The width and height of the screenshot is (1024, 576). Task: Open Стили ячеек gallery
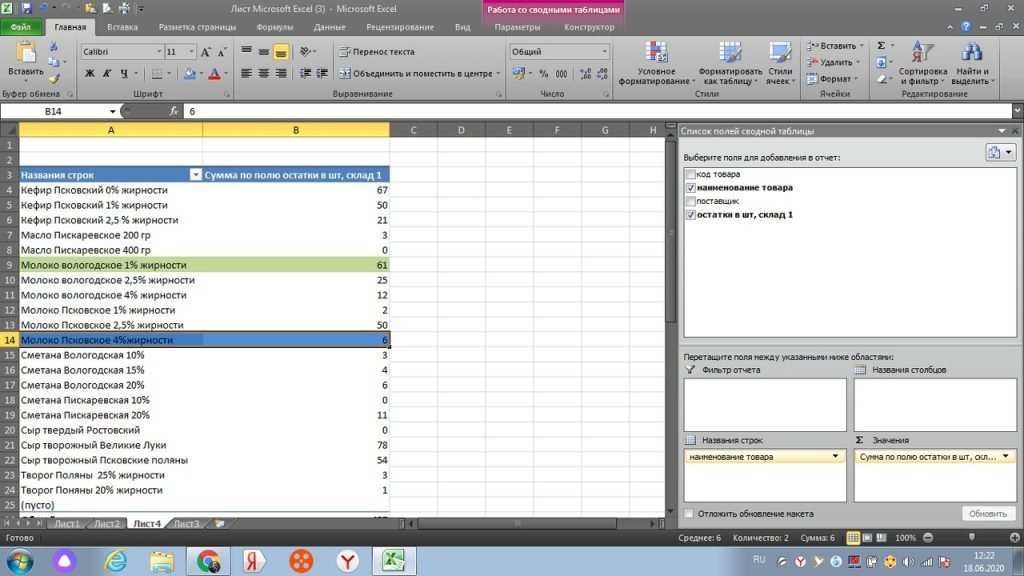(x=780, y=63)
